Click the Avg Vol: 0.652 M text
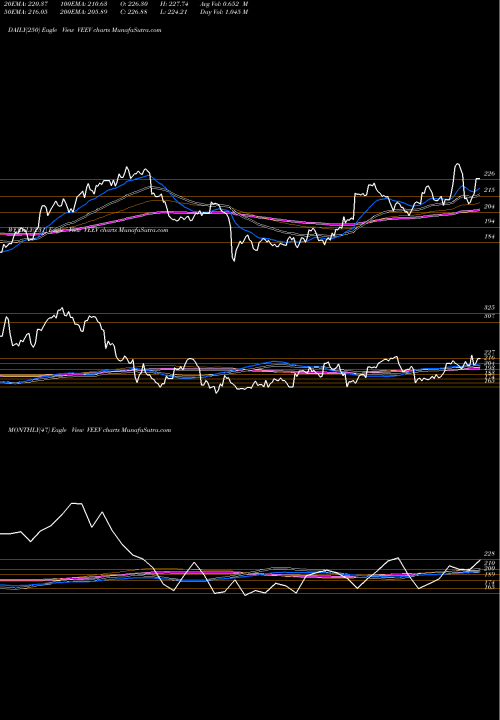Image resolution: width=500 pixels, height=720 pixels. [x=224, y=4]
